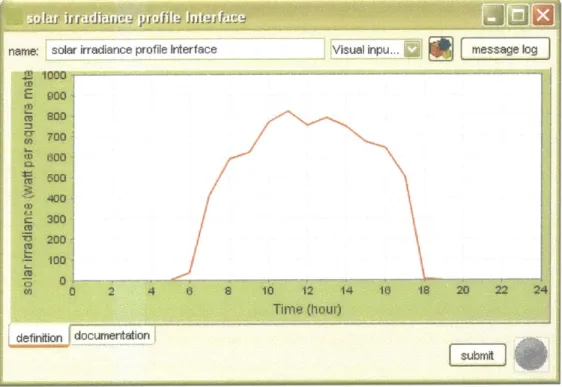Image resolution: width=562 pixels, height=387 pixels.
Task: Click the curve peak near hour 11
Action: click(288, 111)
